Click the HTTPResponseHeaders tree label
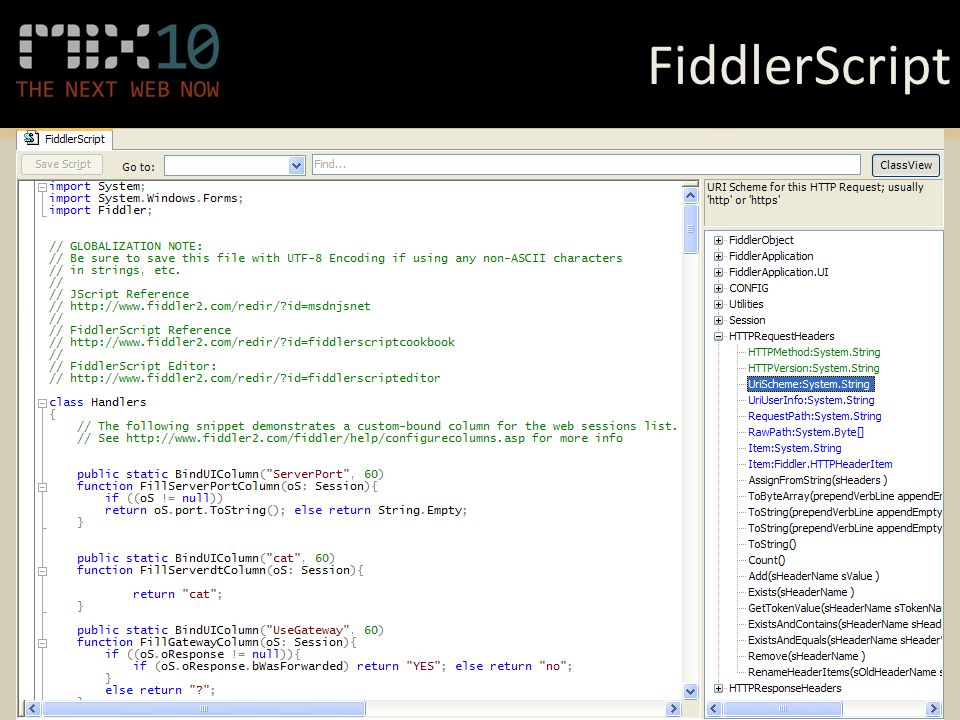Image resolution: width=960 pixels, height=720 pixels. coord(785,688)
